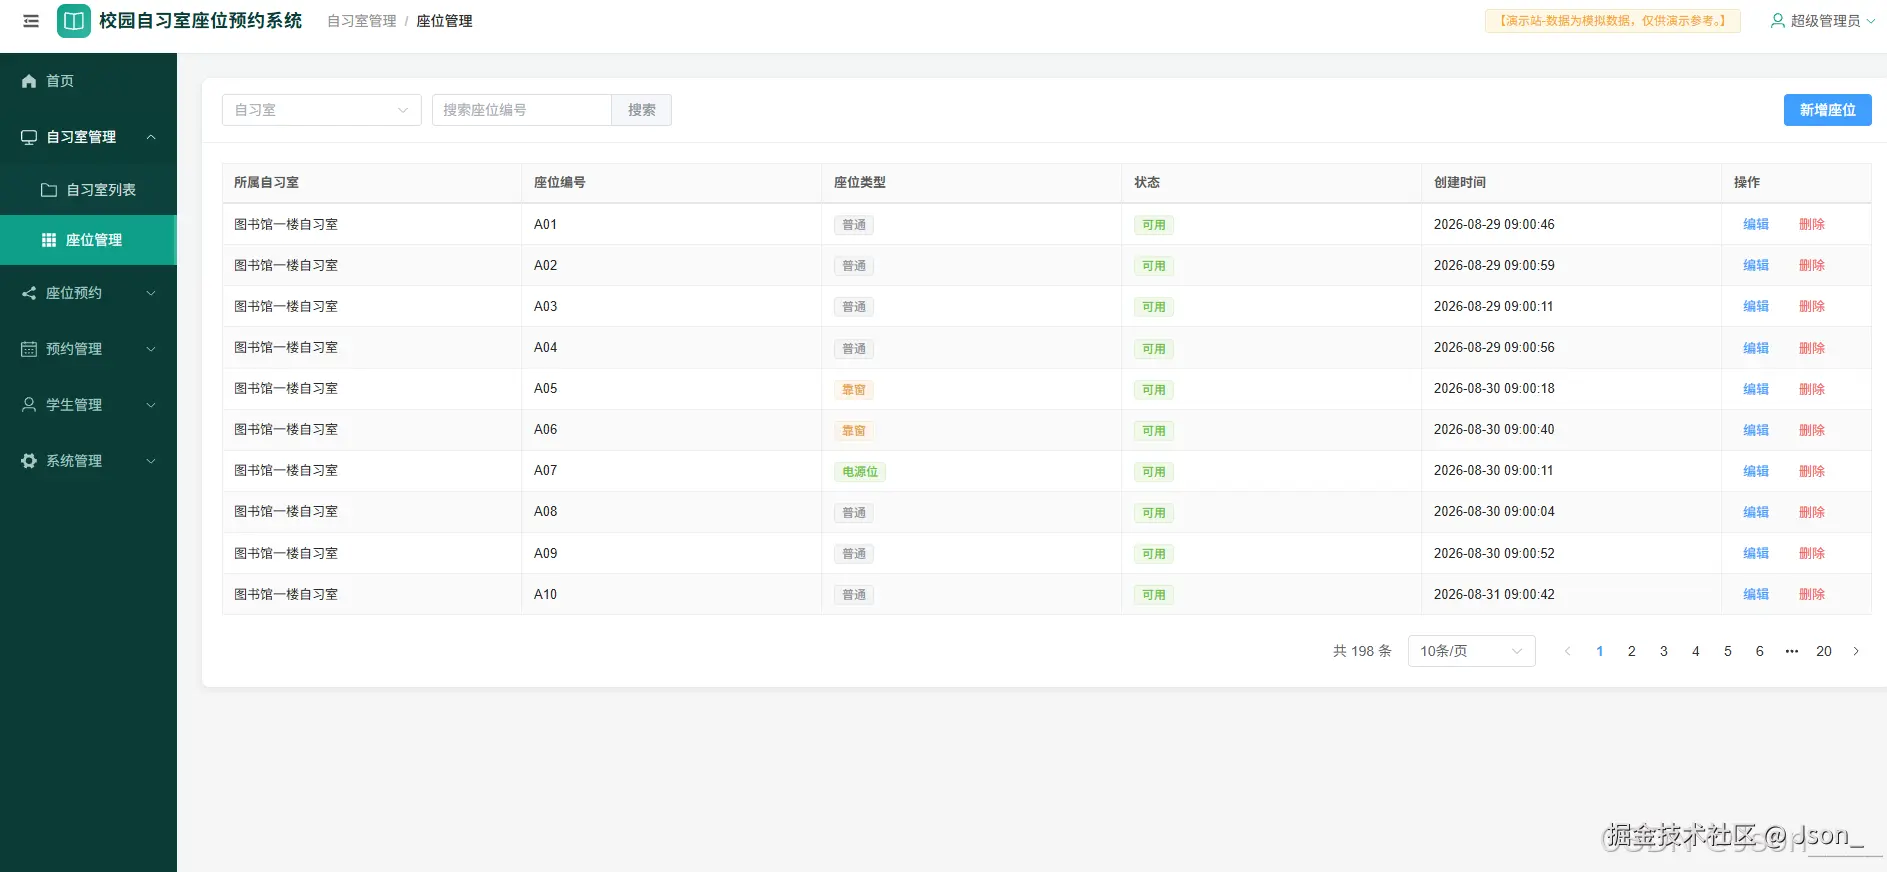The width and height of the screenshot is (1887, 872).
Task: Click the folder icon beside 自习室列表
Action: [48, 190]
